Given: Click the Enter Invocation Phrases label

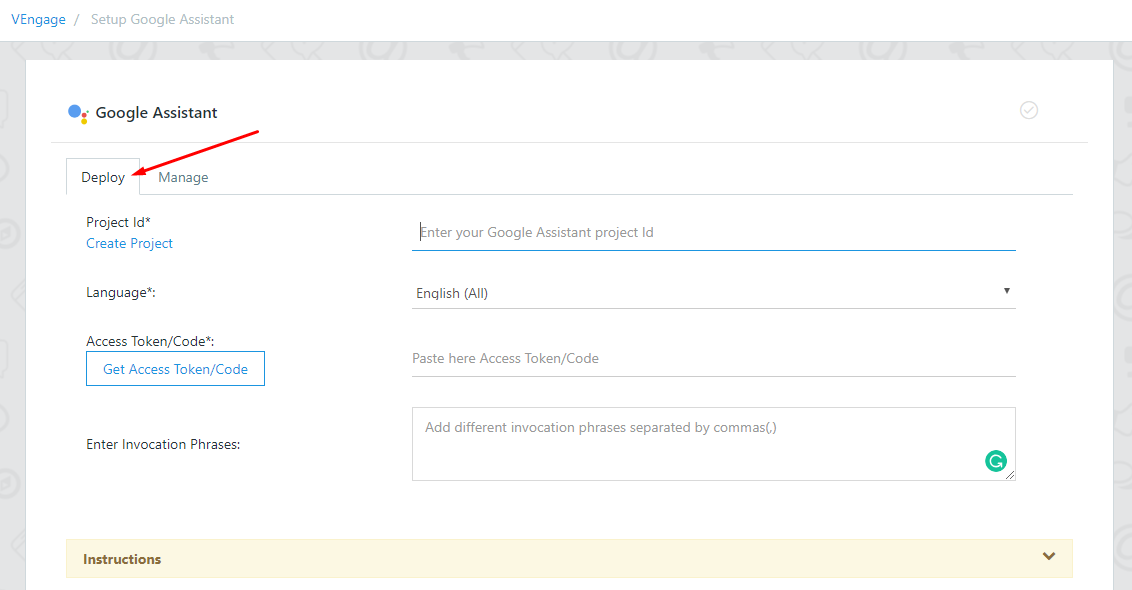Looking at the screenshot, I should [163, 444].
